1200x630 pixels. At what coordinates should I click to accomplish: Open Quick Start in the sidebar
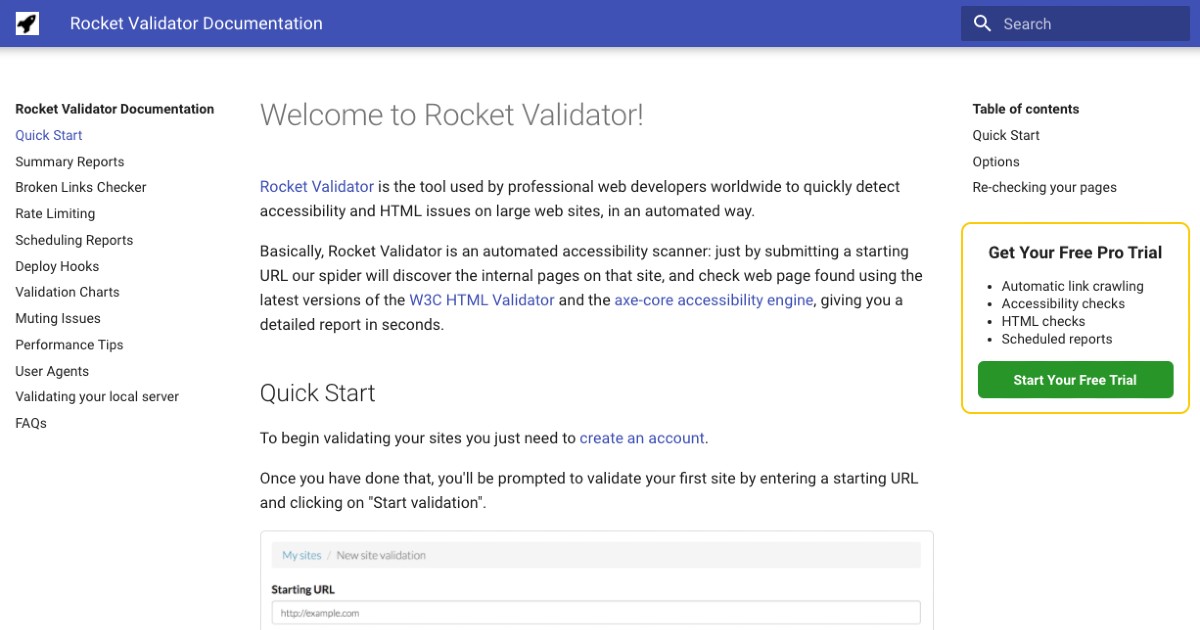point(48,135)
